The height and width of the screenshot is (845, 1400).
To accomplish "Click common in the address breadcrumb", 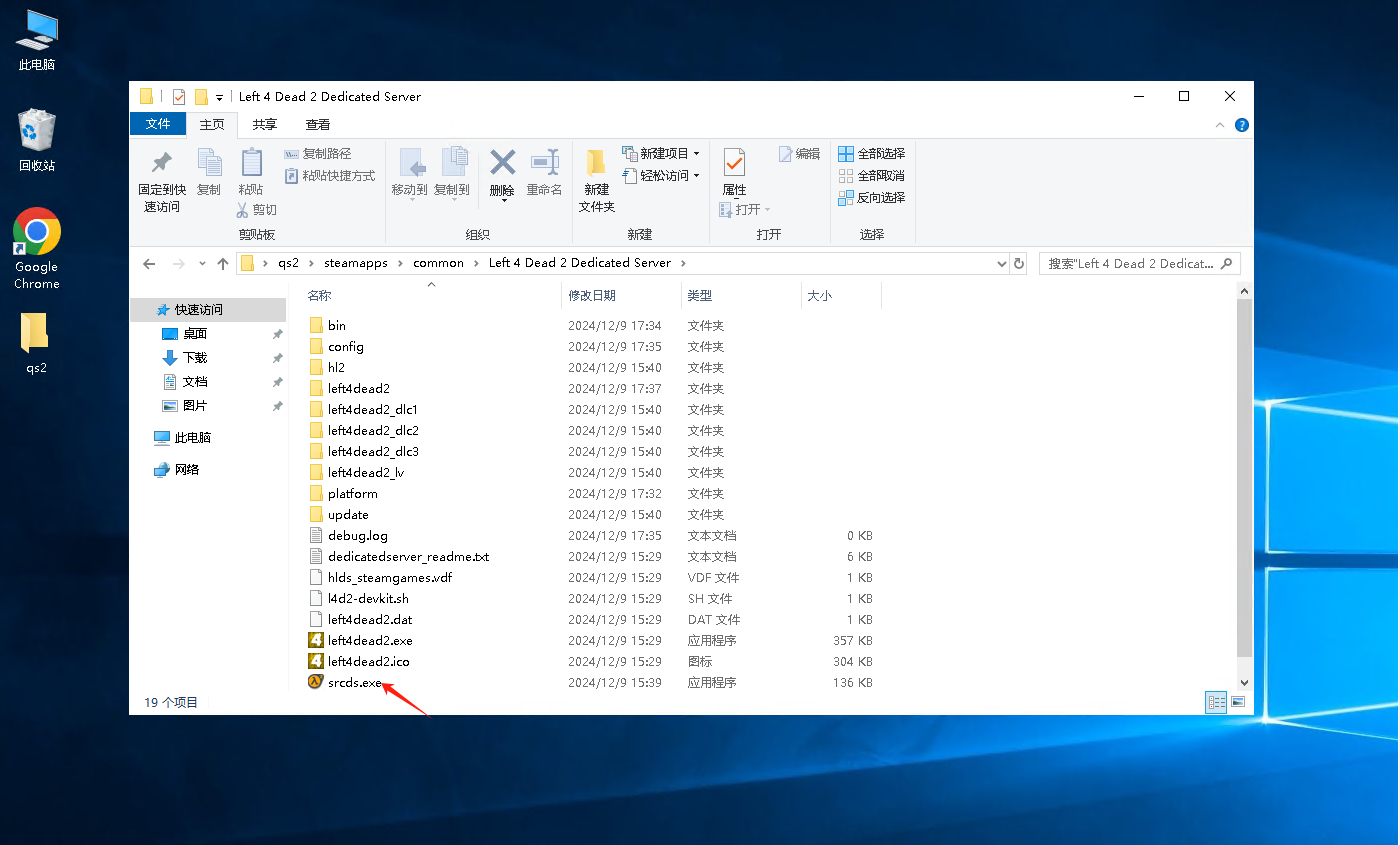I will (438, 263).
